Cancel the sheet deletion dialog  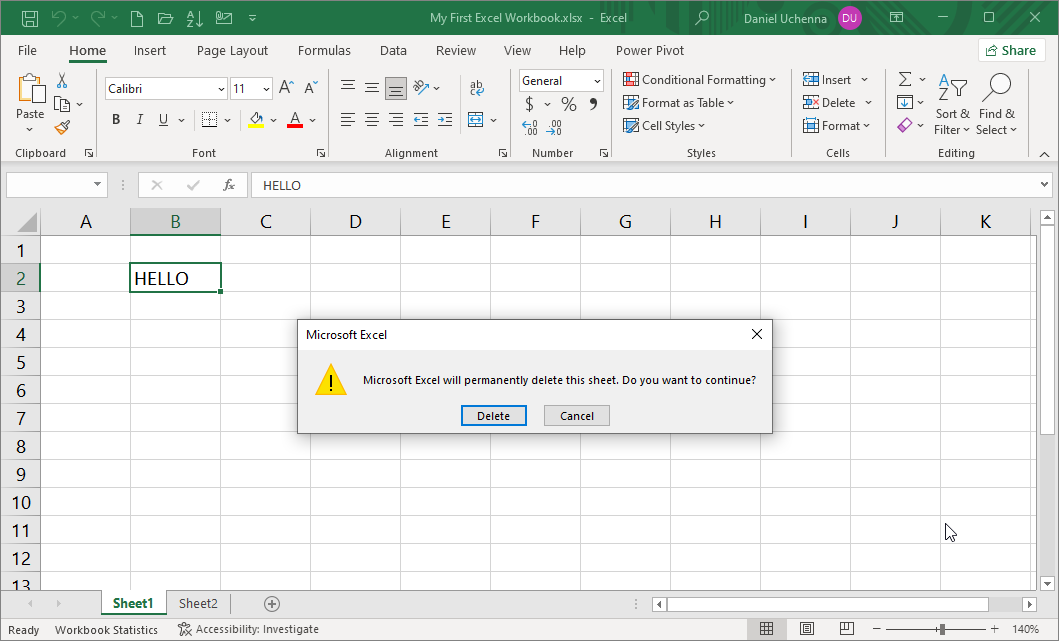(577, 415)
